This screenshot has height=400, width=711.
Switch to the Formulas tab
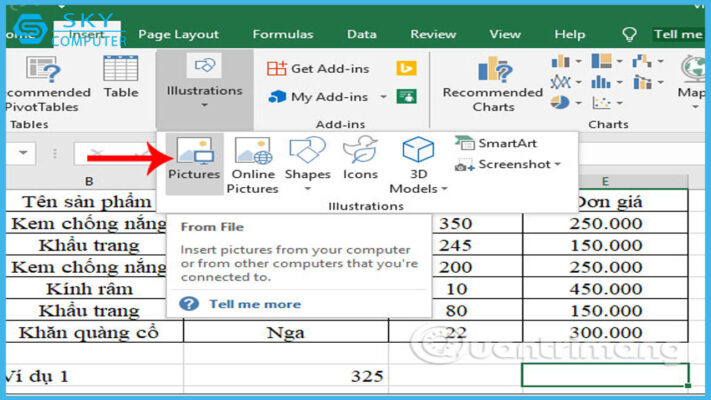[x=283, y=34]
